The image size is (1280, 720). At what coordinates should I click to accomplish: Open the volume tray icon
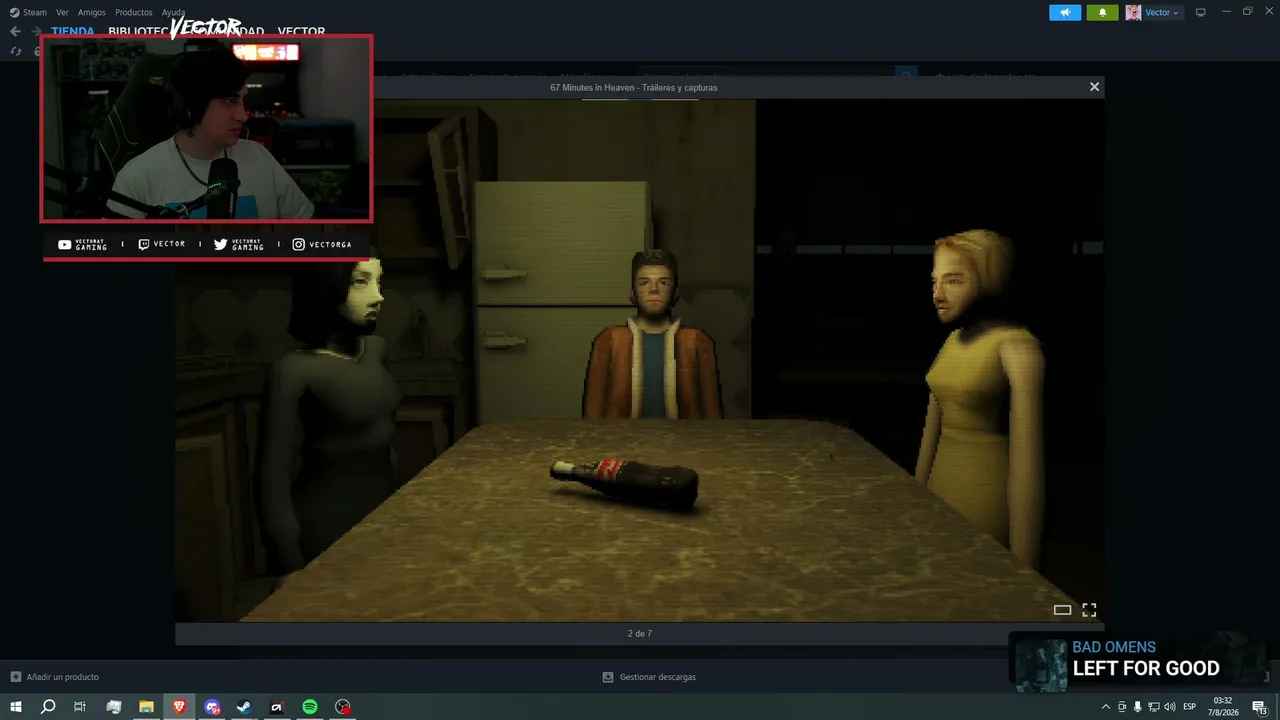tap(1170, 707)
